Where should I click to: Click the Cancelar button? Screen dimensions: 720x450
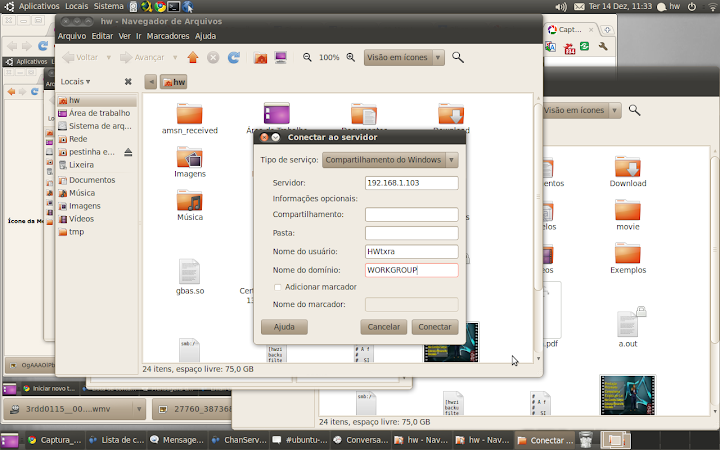pyautogui.click(x=383, y=327)
